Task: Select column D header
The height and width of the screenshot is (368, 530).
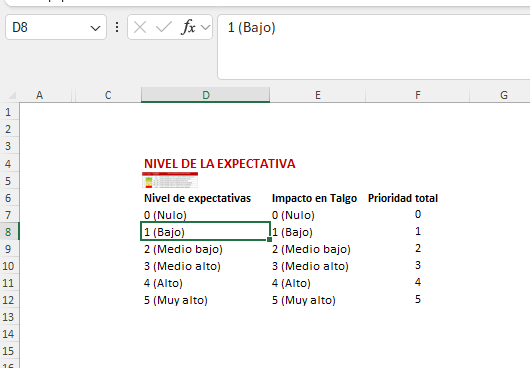Action: (x=206, y=95)
